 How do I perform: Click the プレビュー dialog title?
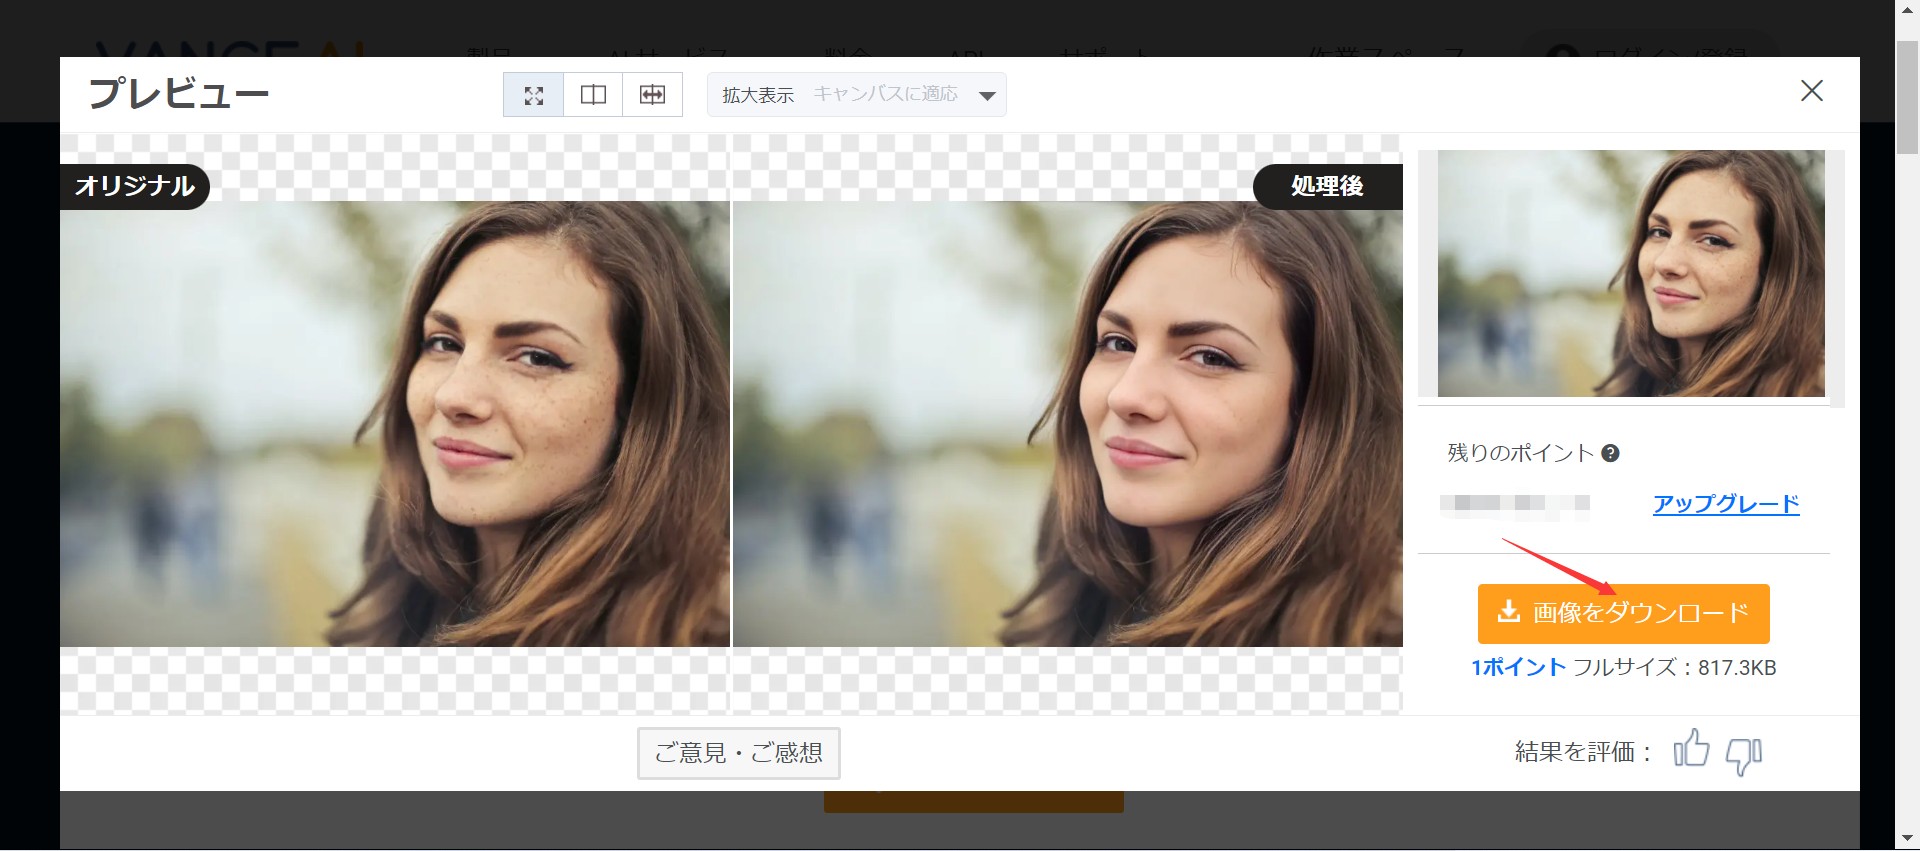coord(179,94)
